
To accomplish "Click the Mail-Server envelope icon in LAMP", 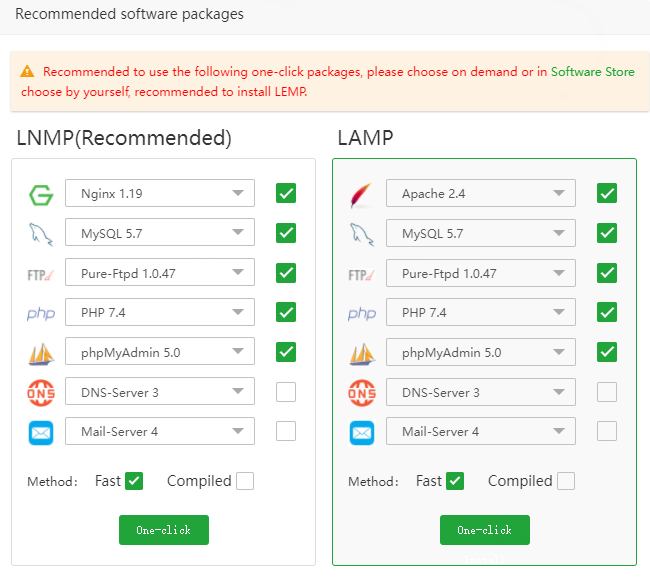I will [x=361, y=432].
